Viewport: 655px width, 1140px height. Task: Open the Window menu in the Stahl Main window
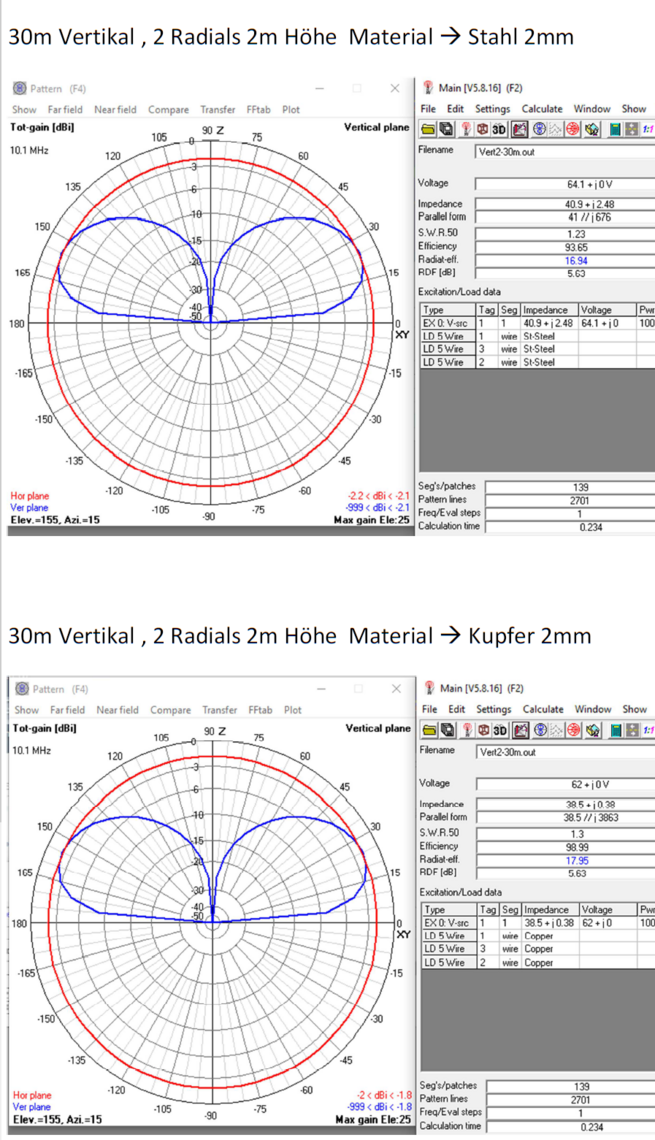[x=592, y=108]
